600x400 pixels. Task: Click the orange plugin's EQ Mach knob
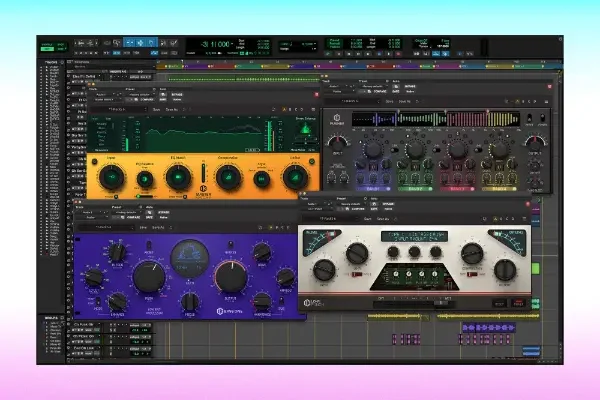(x=178, y=178)
